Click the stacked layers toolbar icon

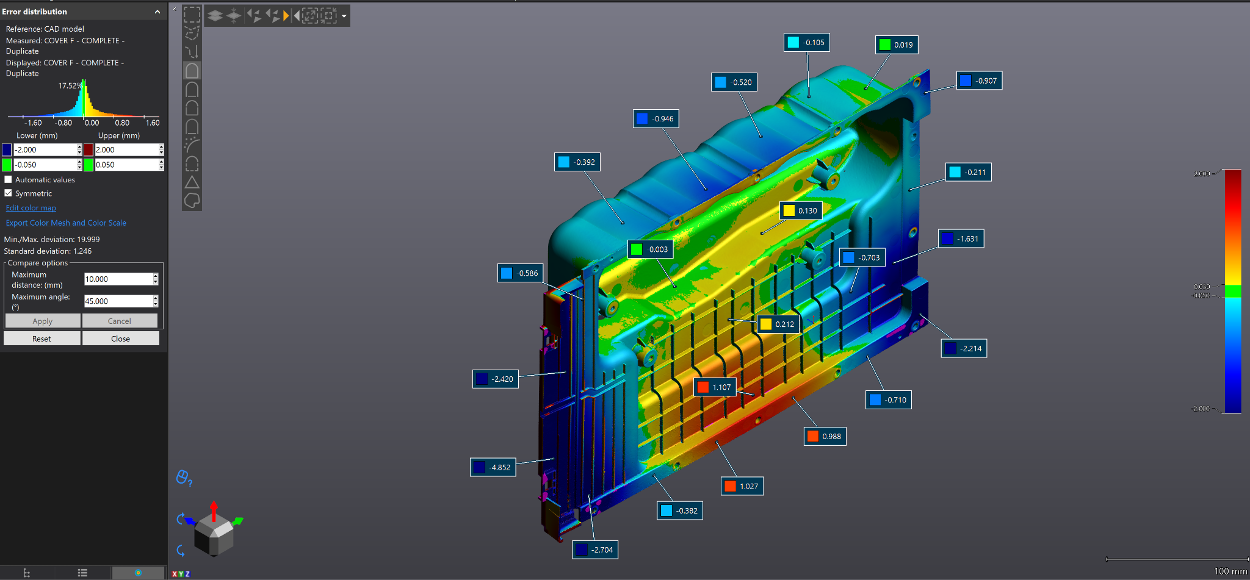214,16
